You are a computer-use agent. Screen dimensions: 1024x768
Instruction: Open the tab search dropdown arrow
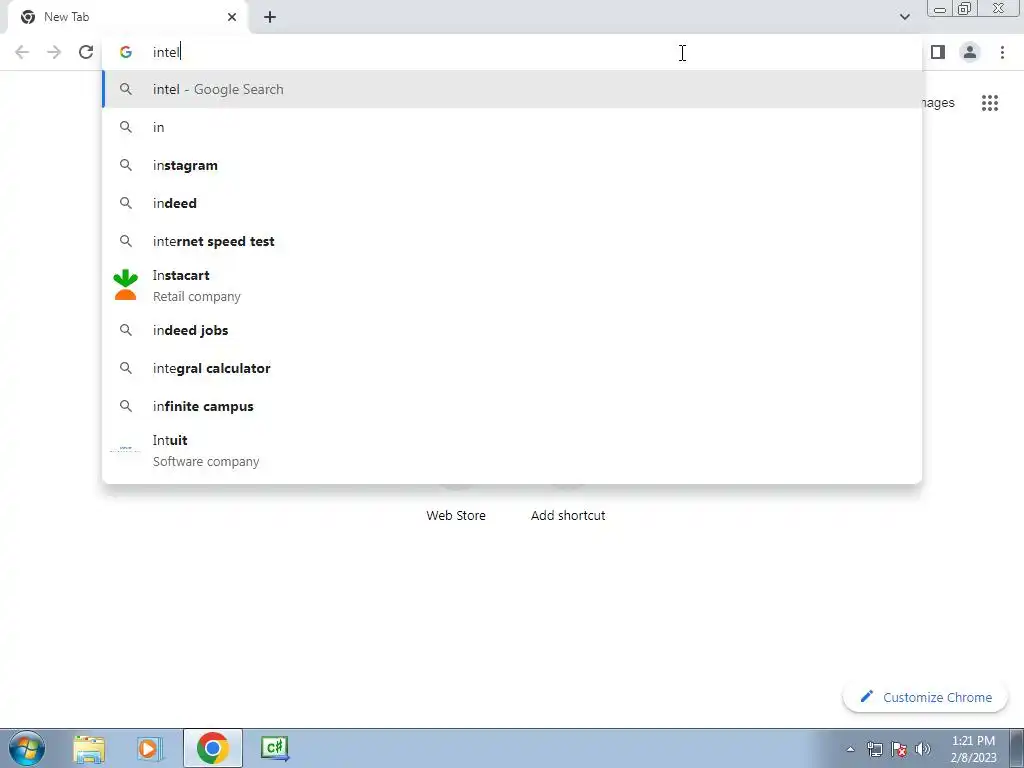point(904,17)
